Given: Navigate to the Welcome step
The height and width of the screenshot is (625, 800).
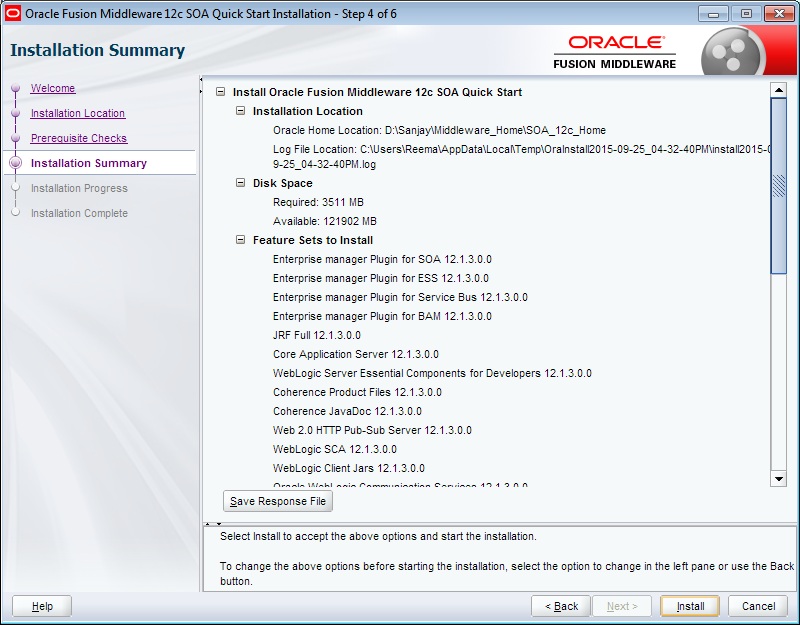Looking at the screenshot, I should tap(55, 88).
